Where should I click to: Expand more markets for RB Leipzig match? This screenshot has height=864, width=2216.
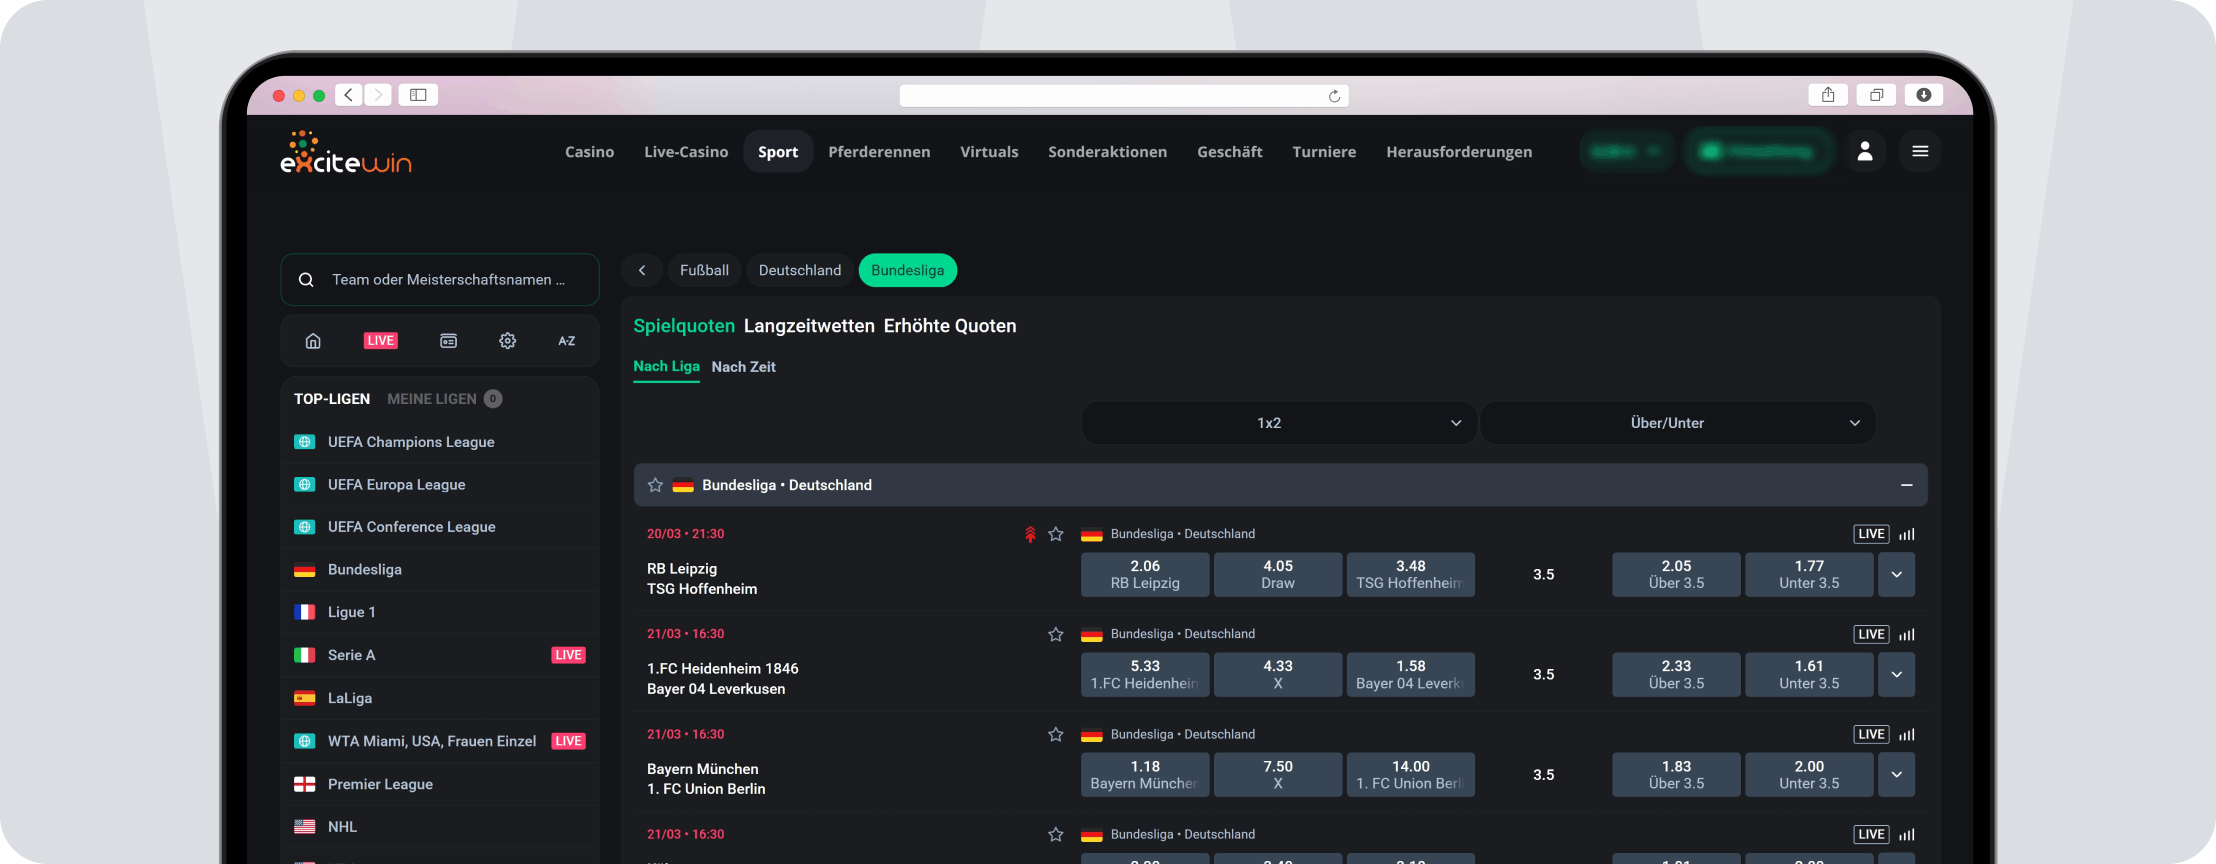point(1896,575)
